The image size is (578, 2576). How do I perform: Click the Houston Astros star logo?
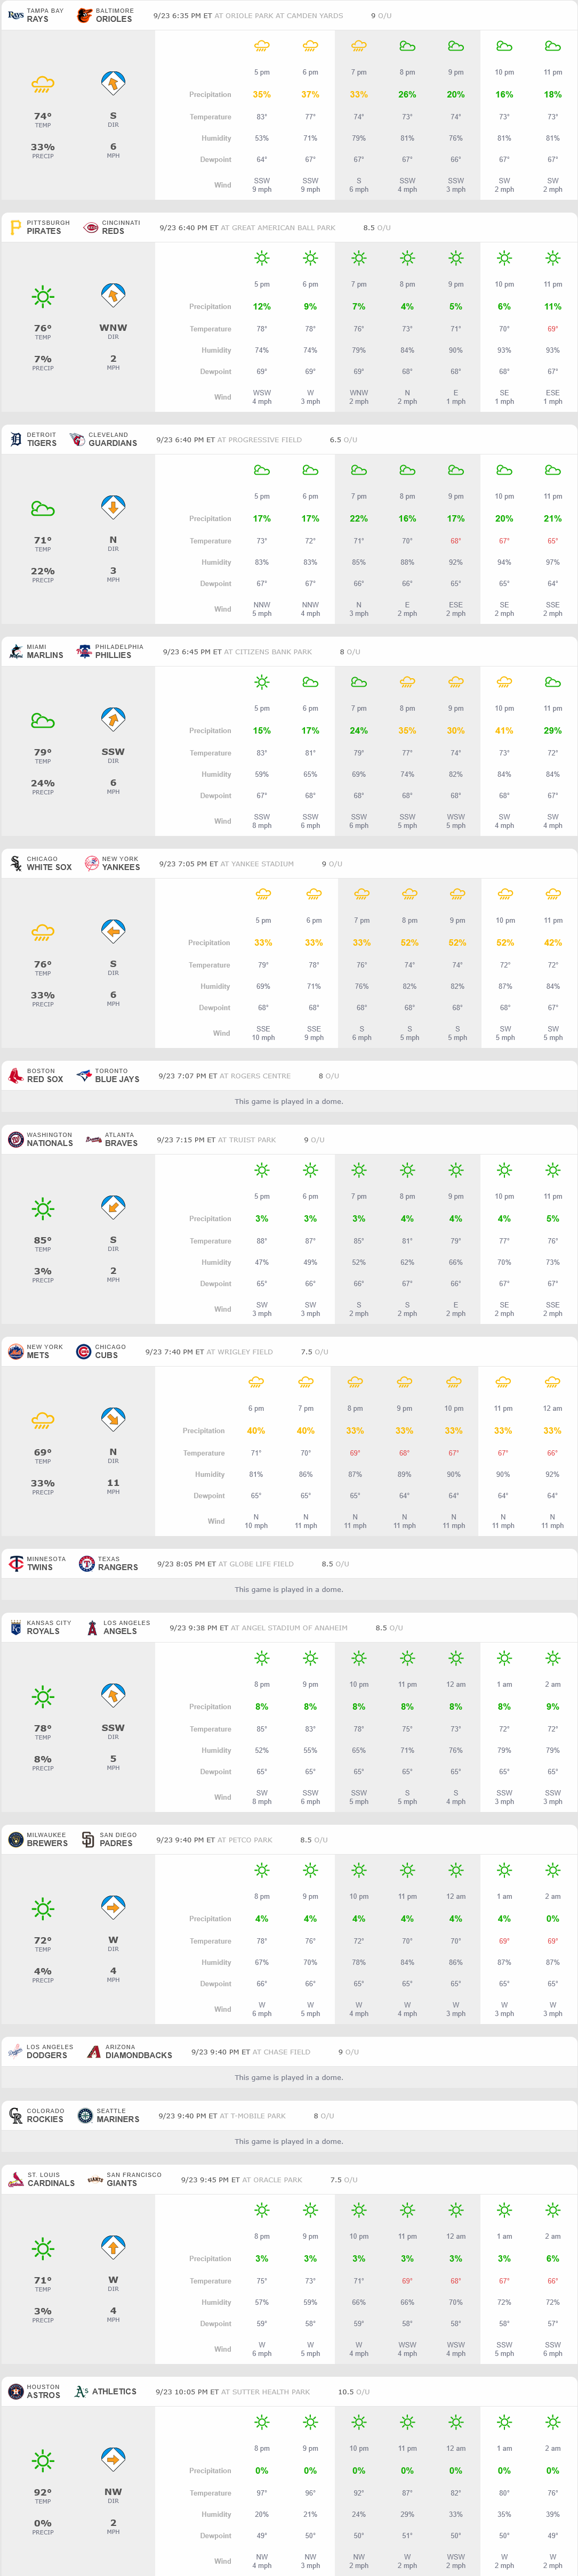(x=15, y=2391)
